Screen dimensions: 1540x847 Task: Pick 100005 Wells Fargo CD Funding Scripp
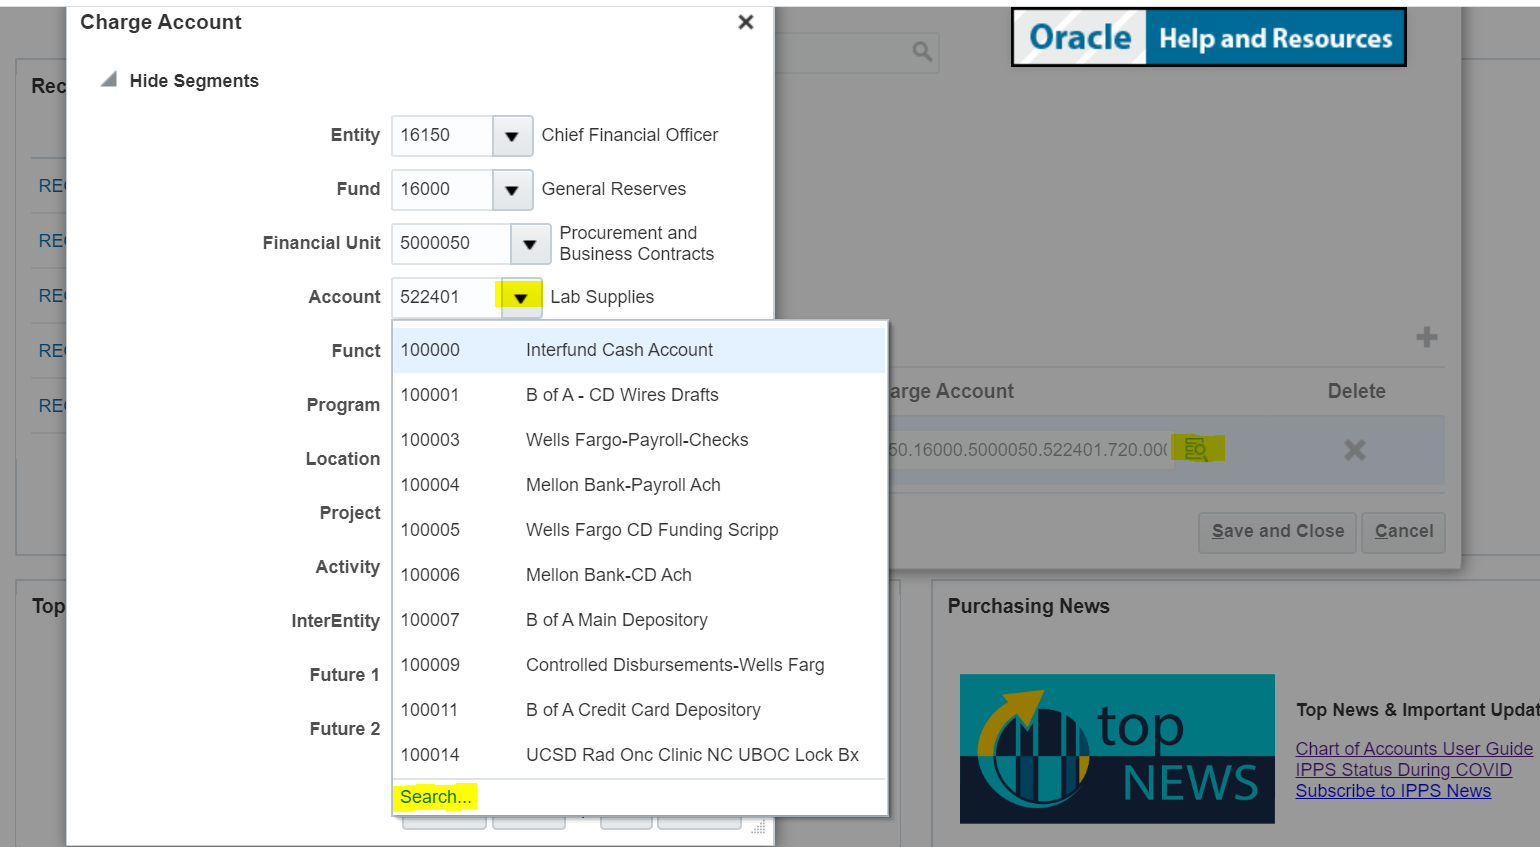pyautogui.click(x=639, y=530)
